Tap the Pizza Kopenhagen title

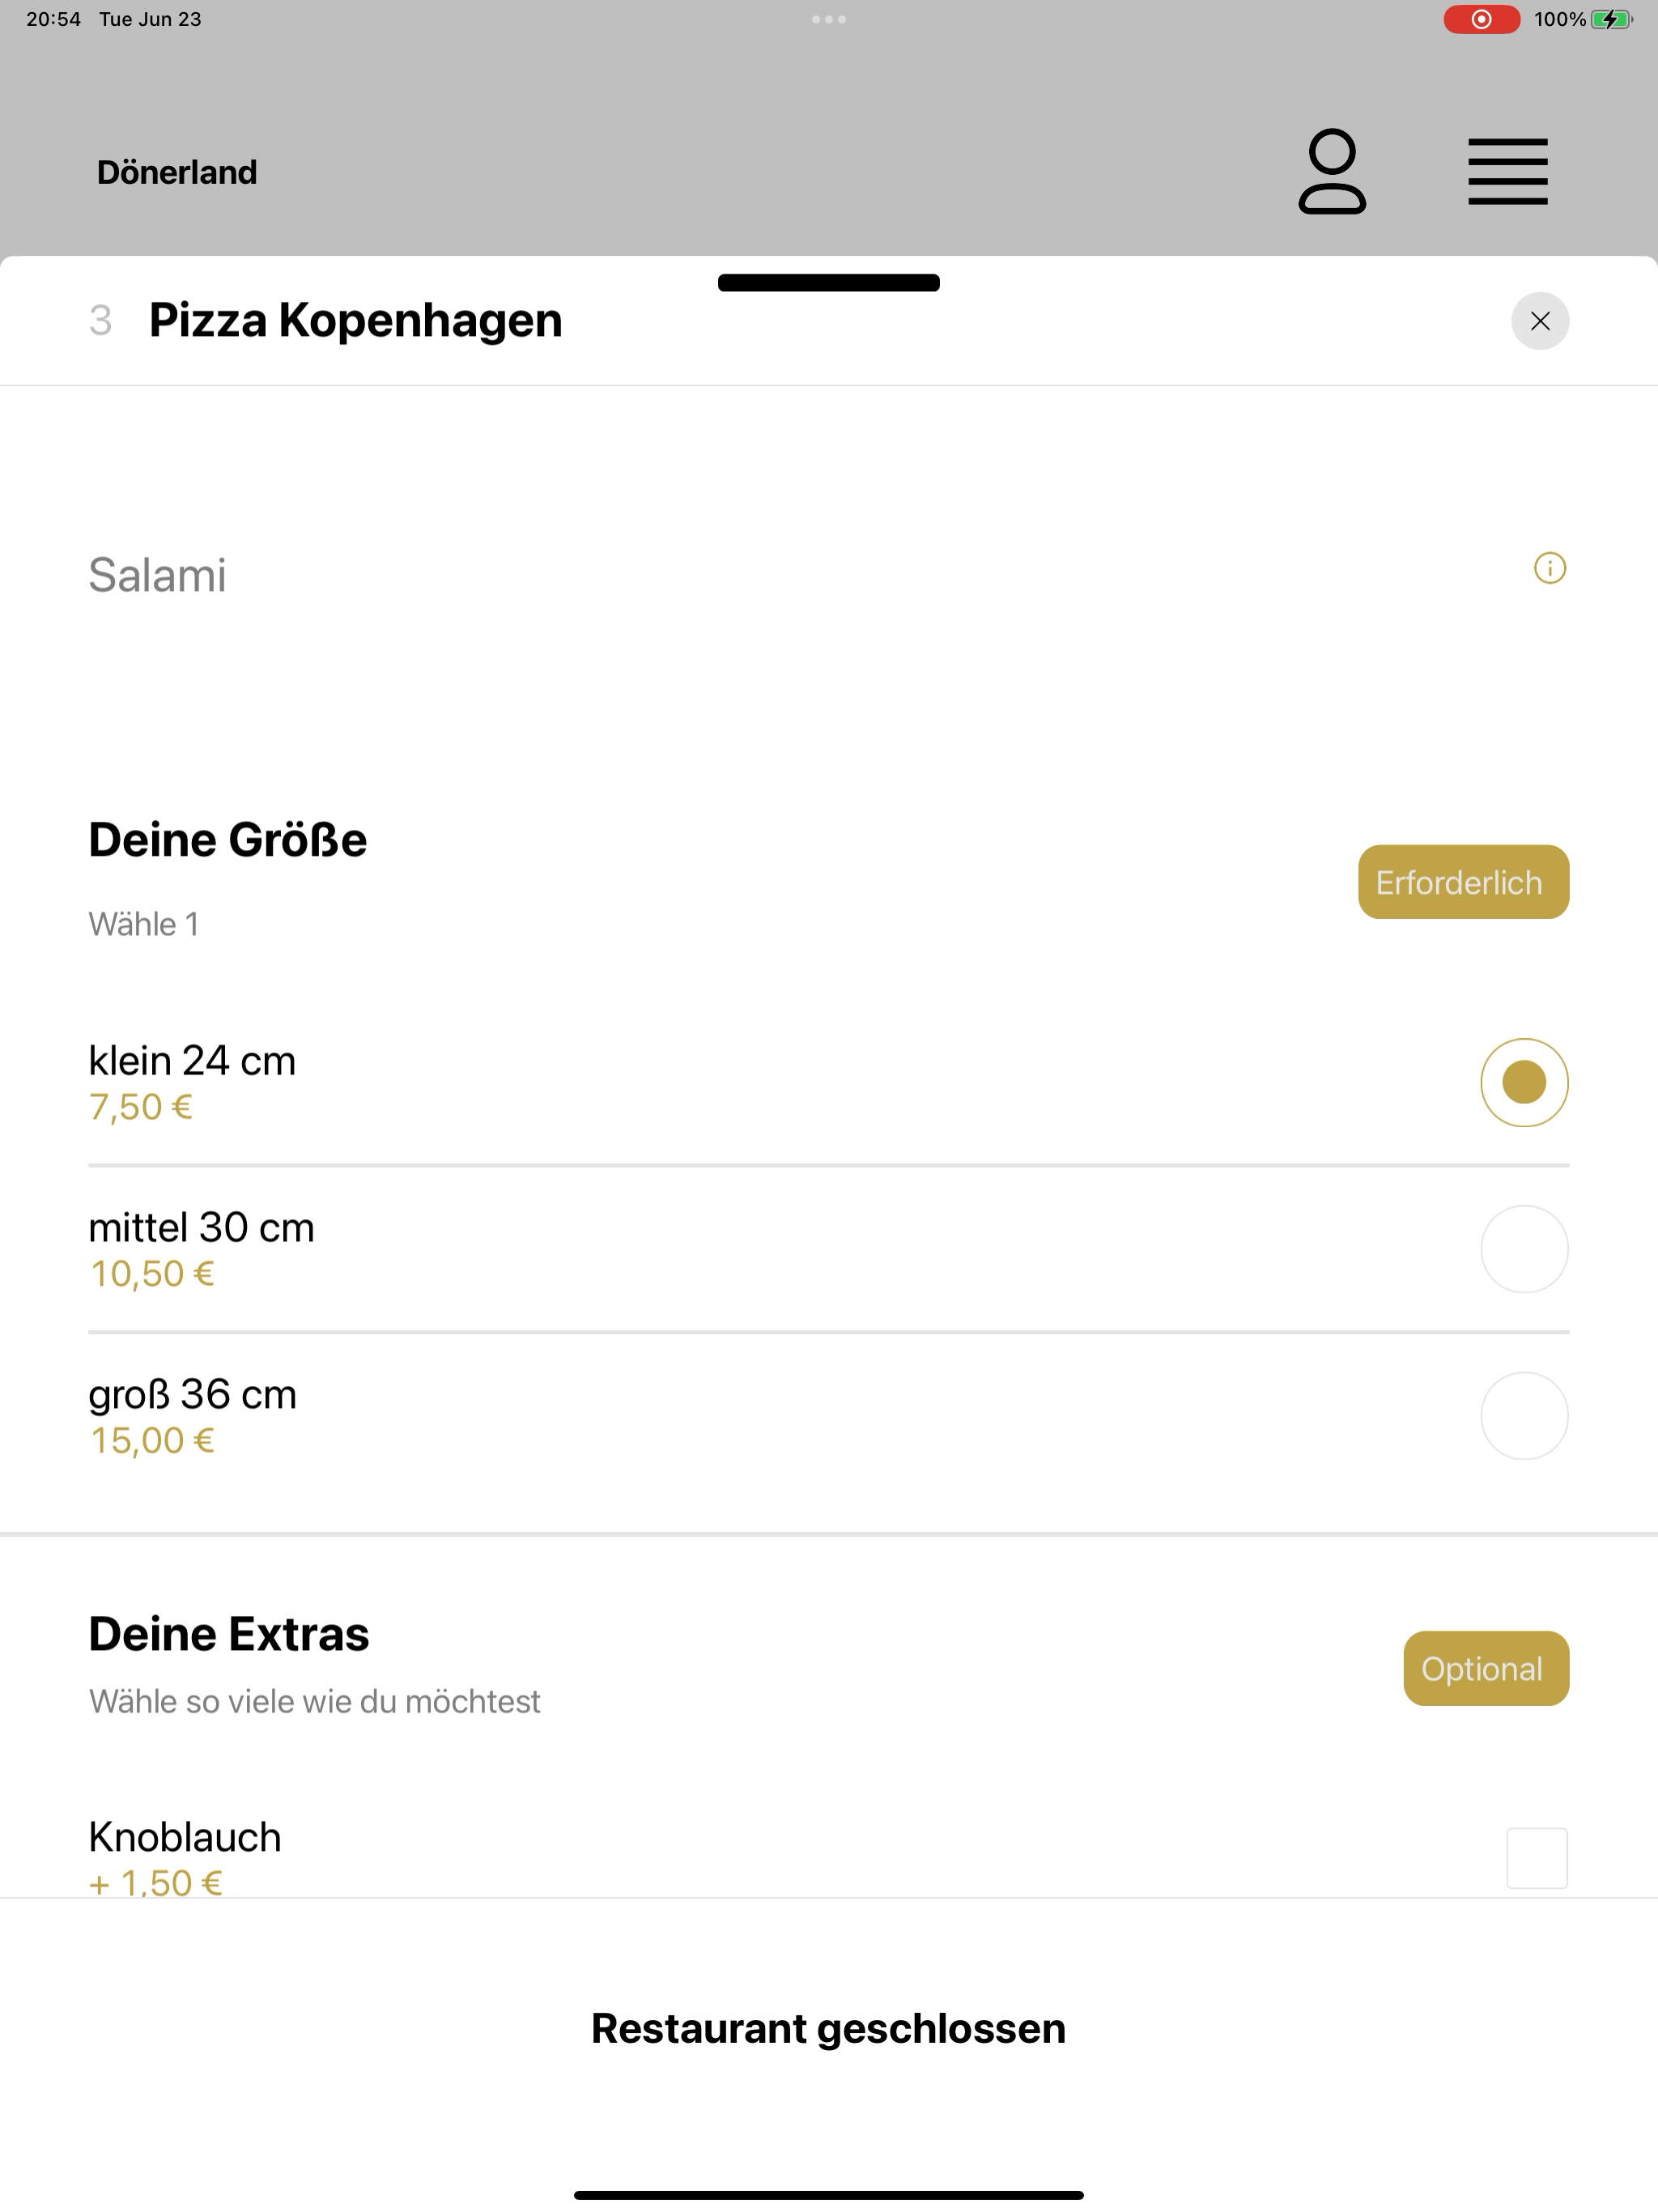click(356, 320)
